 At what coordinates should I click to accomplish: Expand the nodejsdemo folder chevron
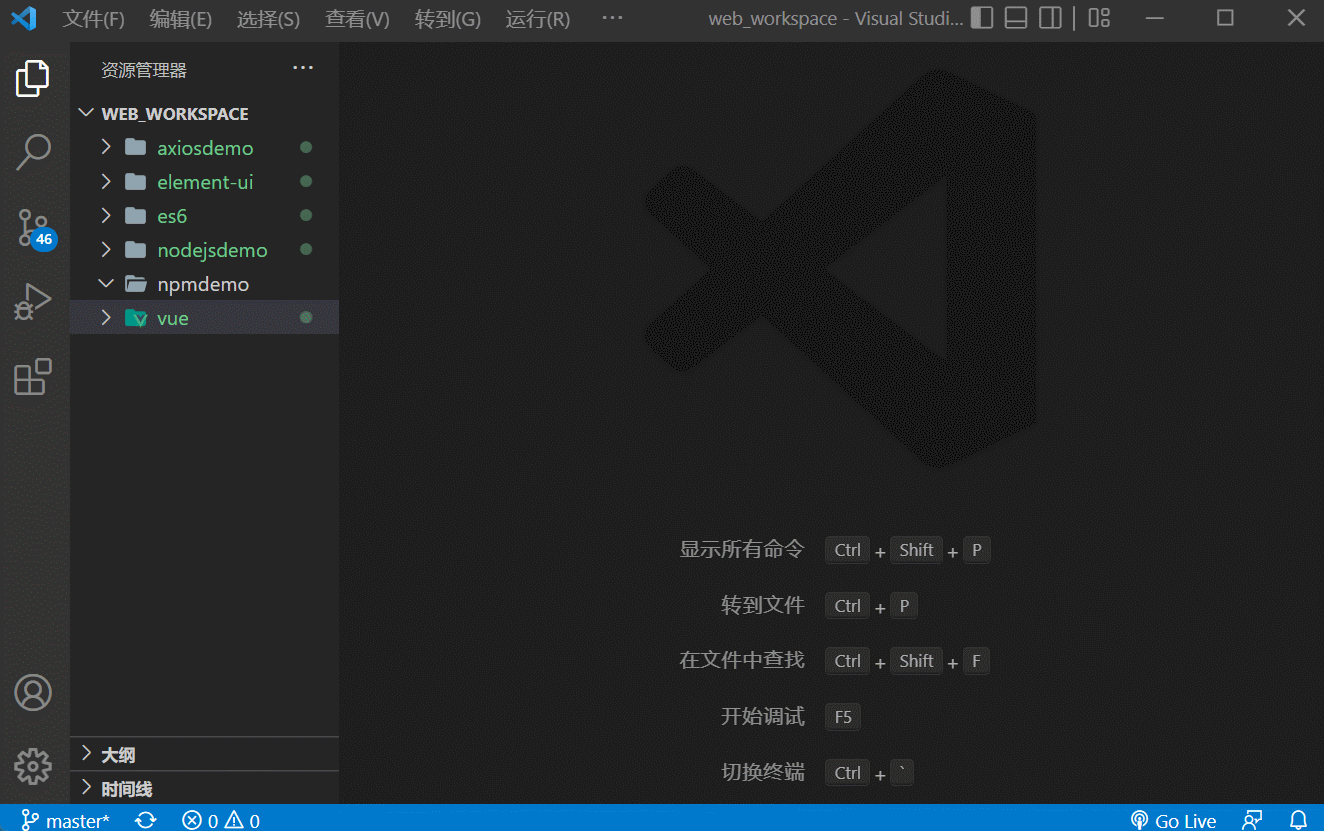(x=106, y=250)
